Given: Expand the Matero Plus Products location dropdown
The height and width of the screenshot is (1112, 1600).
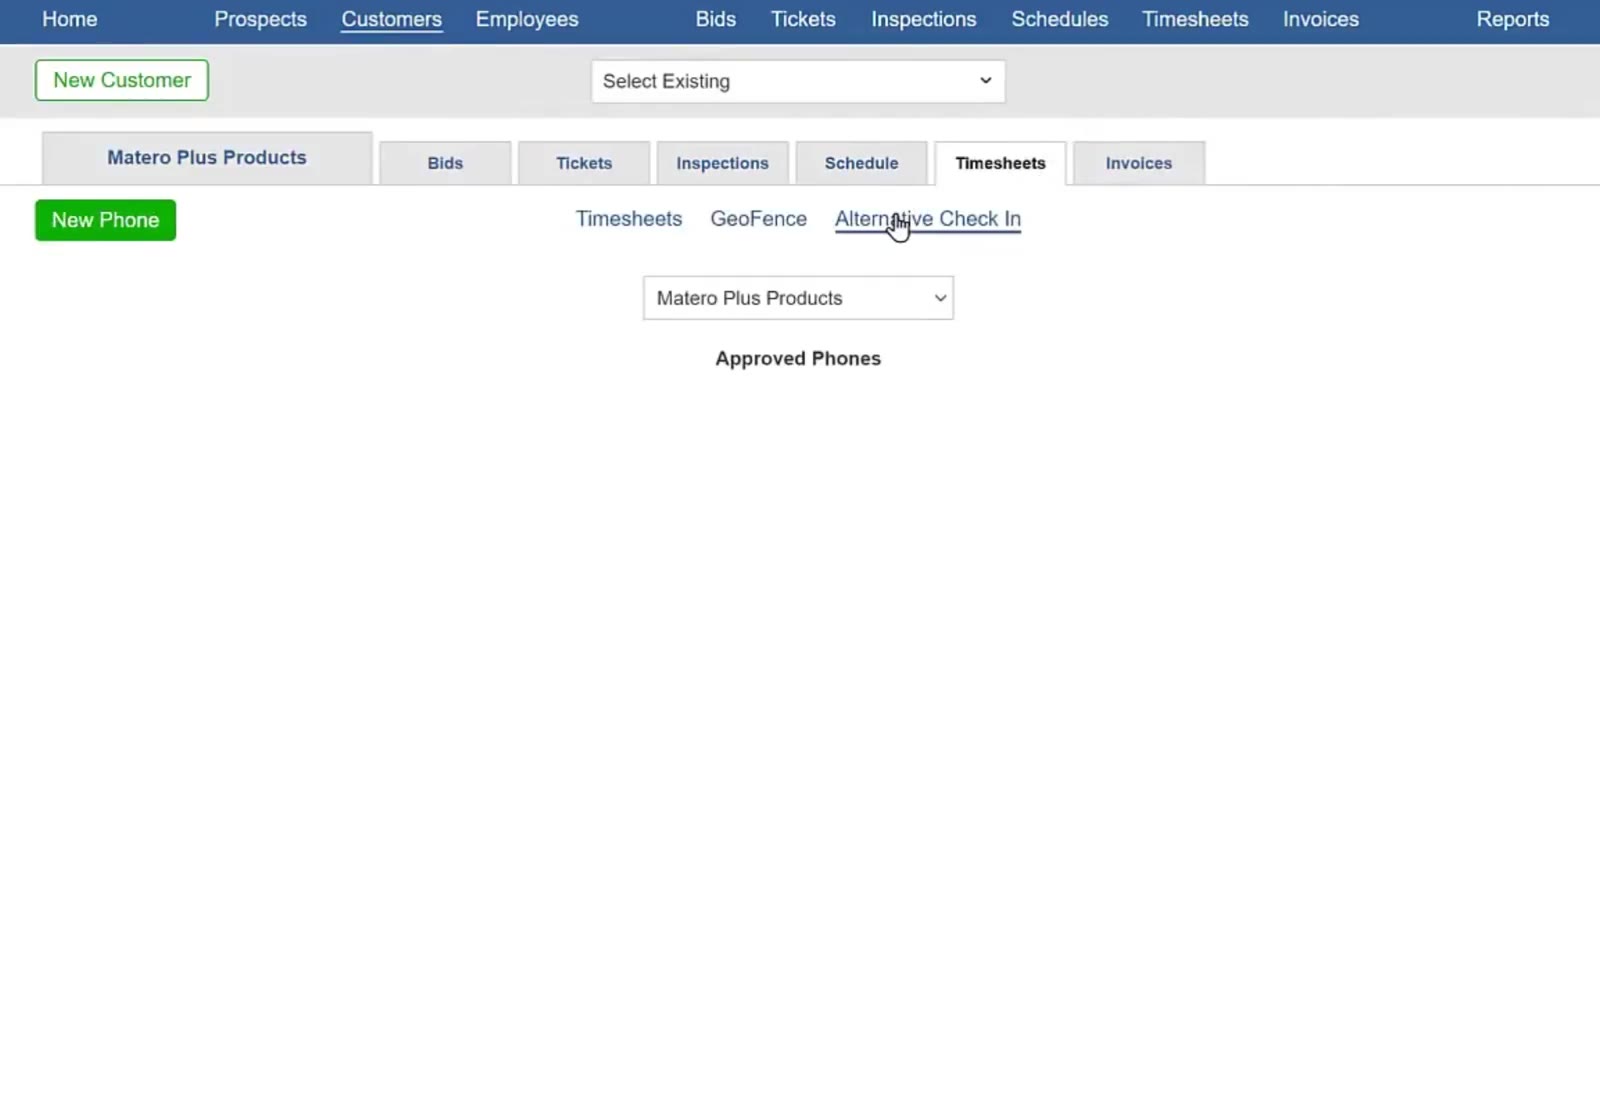Looking at the screenshot, I should click(x=798, y=298).
